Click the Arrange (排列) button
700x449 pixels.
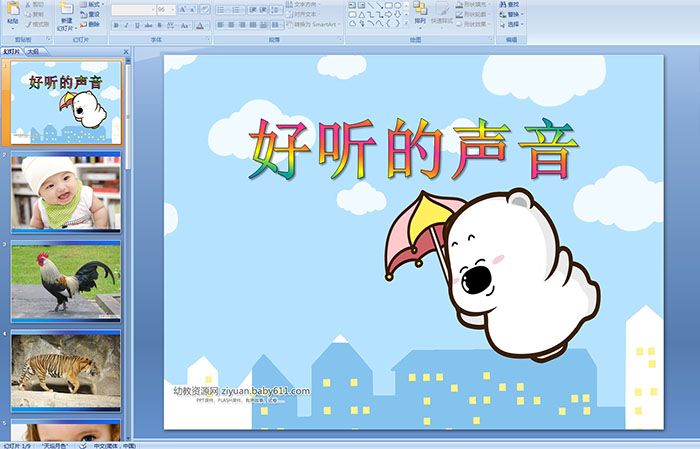click(420, 13)
